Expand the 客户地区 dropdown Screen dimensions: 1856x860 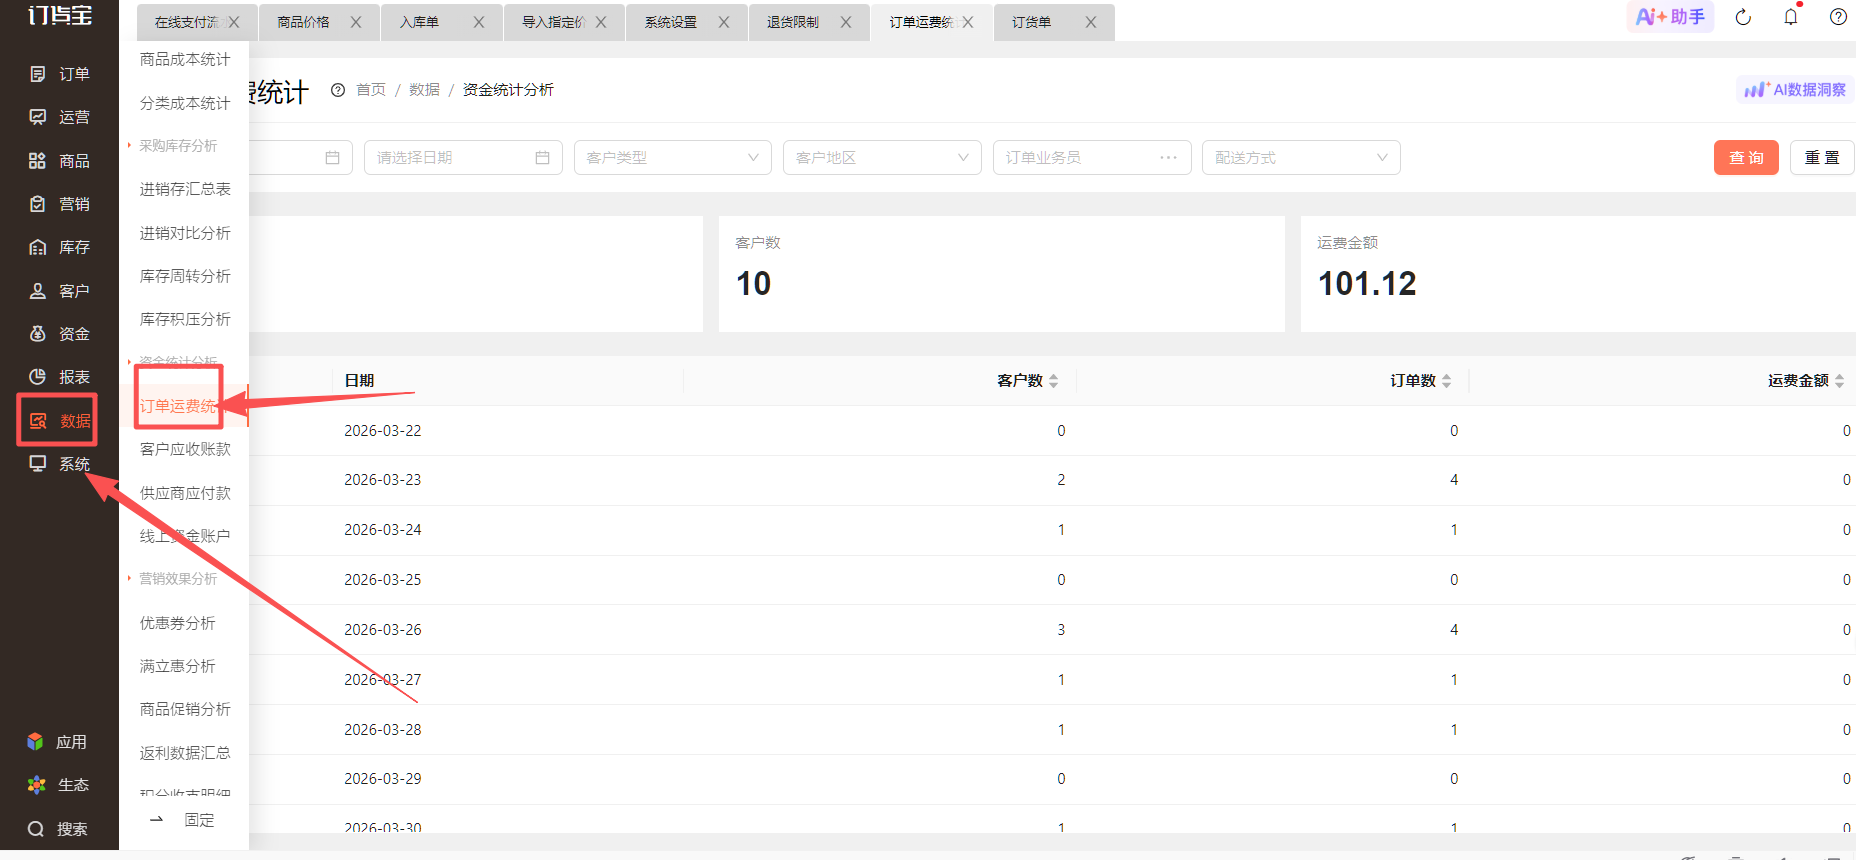click(882, 158)
